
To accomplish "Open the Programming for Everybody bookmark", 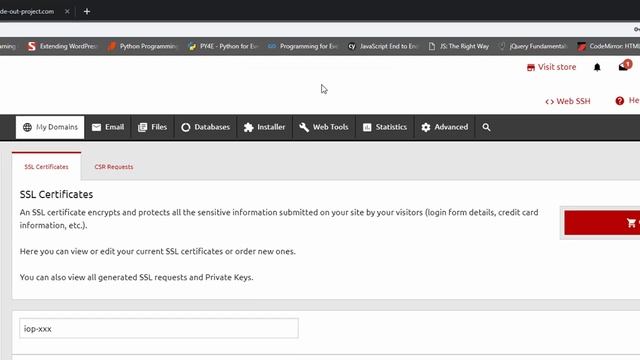I will coord(302,46).
